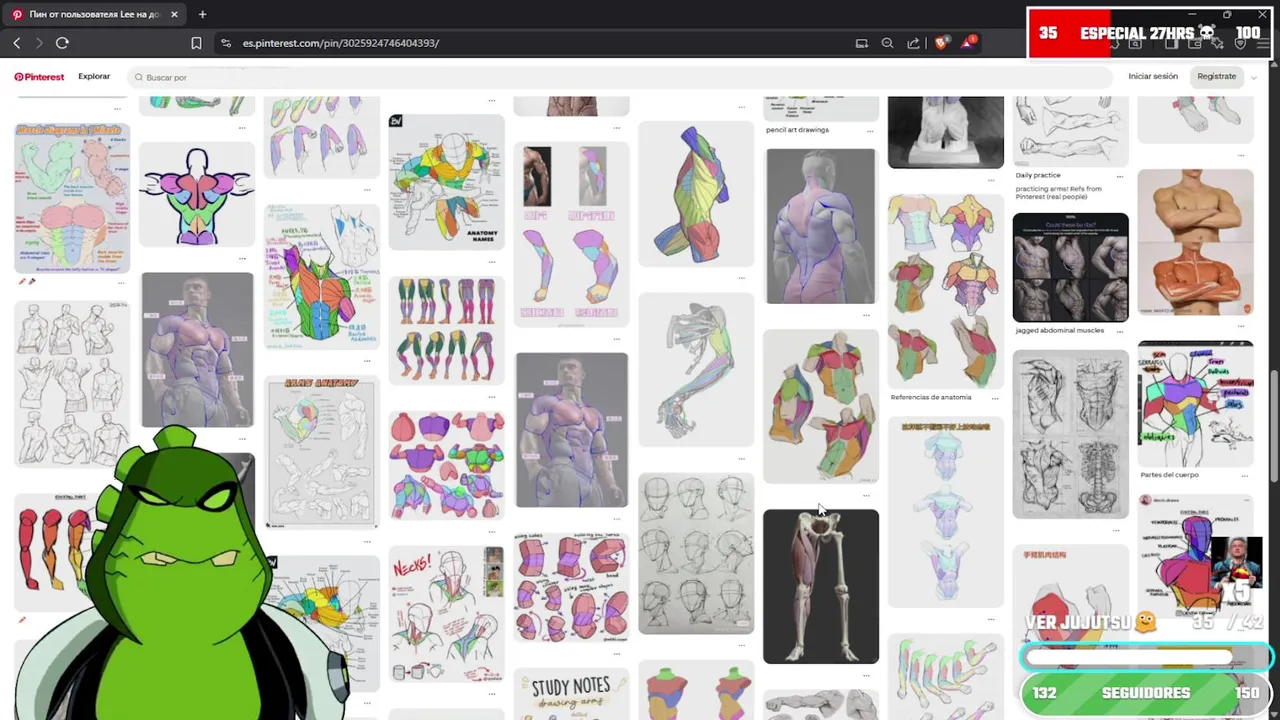Viewport: 1280px width, 720px height.
Task: Click the zoom magnifier icon in address bar
Action: [x=887, y=43]
